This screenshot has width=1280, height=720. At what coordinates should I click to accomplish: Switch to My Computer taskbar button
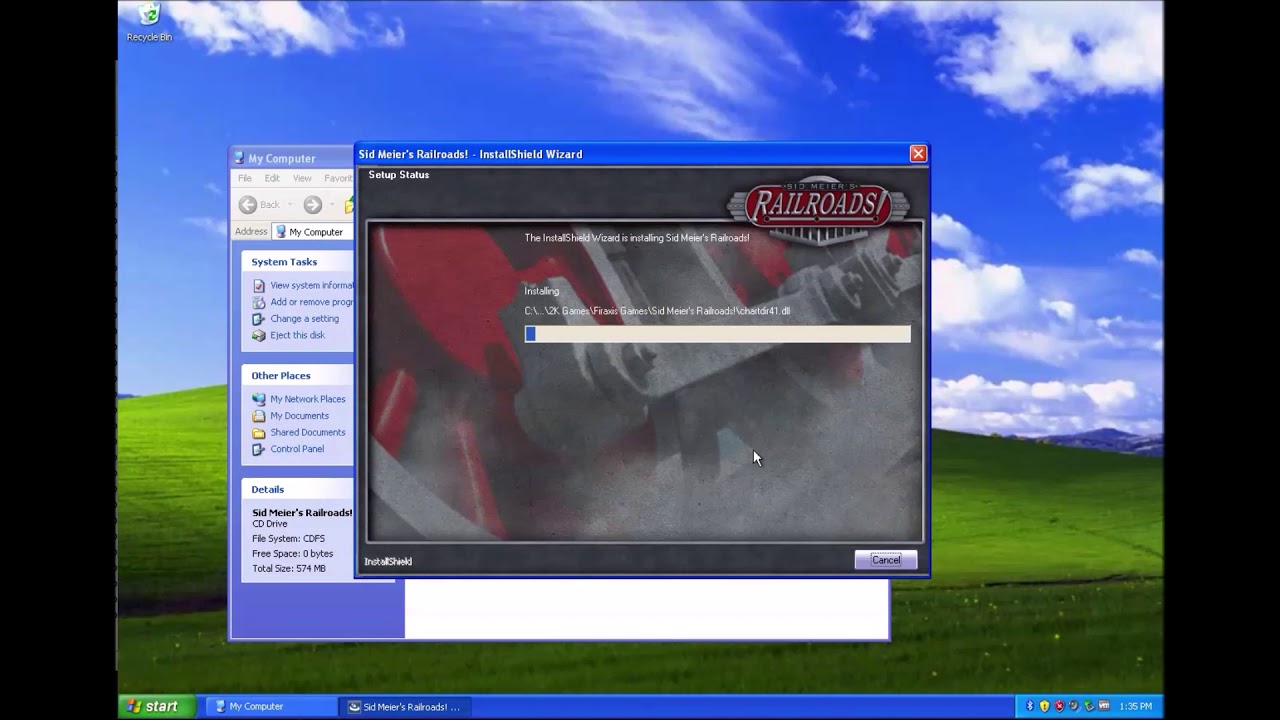point(272,706)
